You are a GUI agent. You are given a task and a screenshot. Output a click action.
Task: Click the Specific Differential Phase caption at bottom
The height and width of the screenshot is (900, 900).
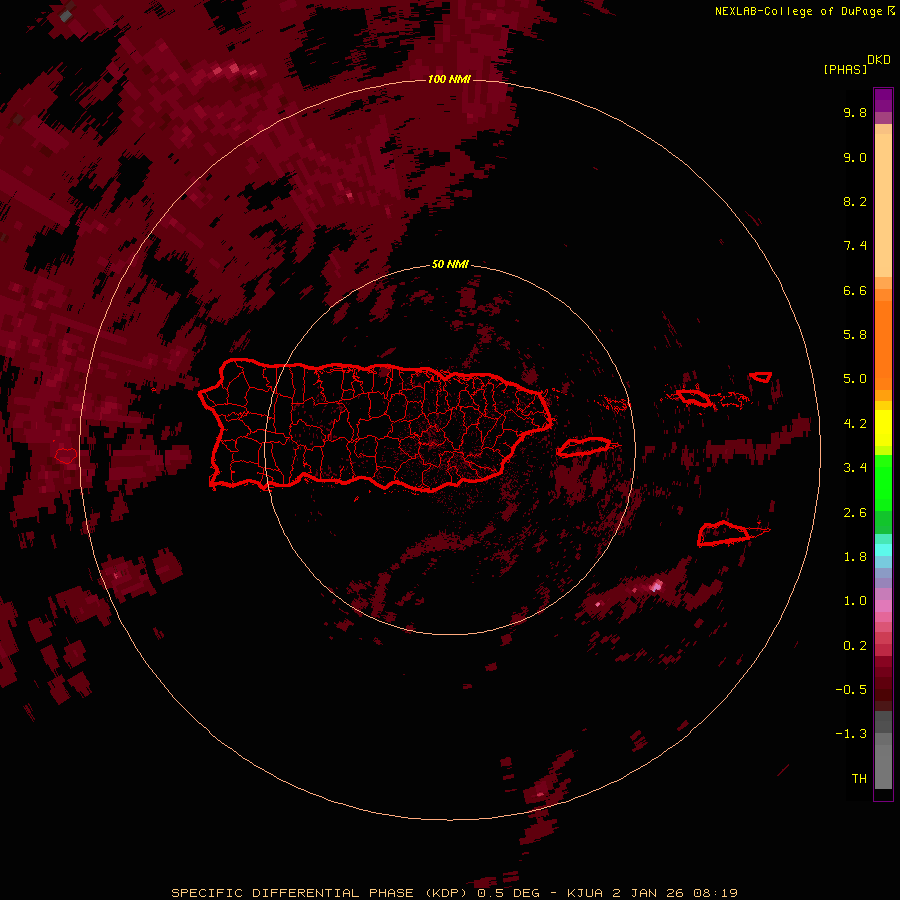(455, 893)
